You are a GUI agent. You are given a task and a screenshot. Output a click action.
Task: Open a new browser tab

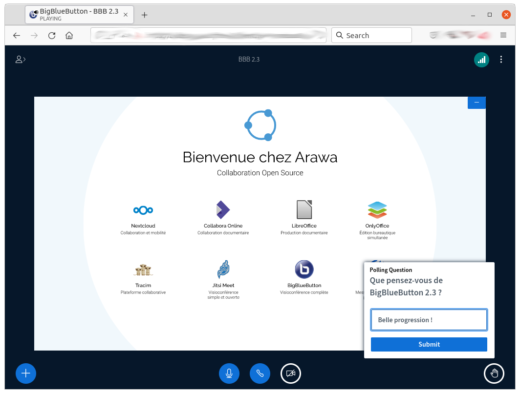144,15
